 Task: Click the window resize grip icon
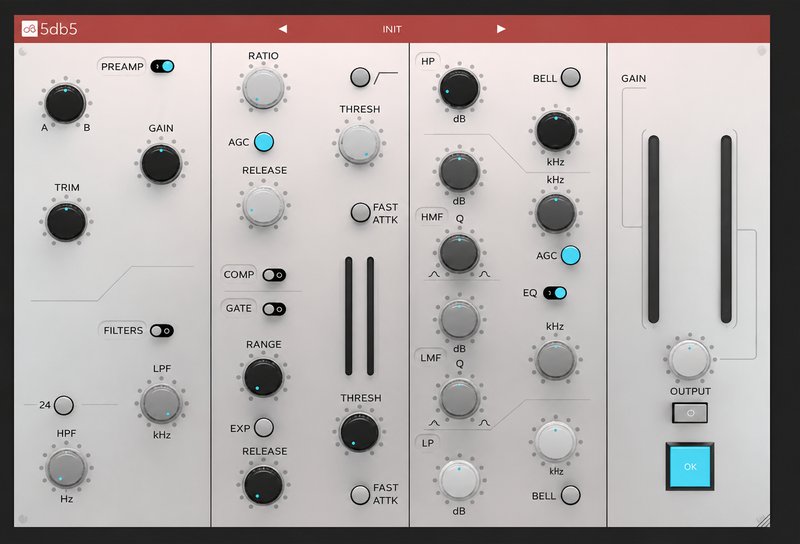point(763,520)
